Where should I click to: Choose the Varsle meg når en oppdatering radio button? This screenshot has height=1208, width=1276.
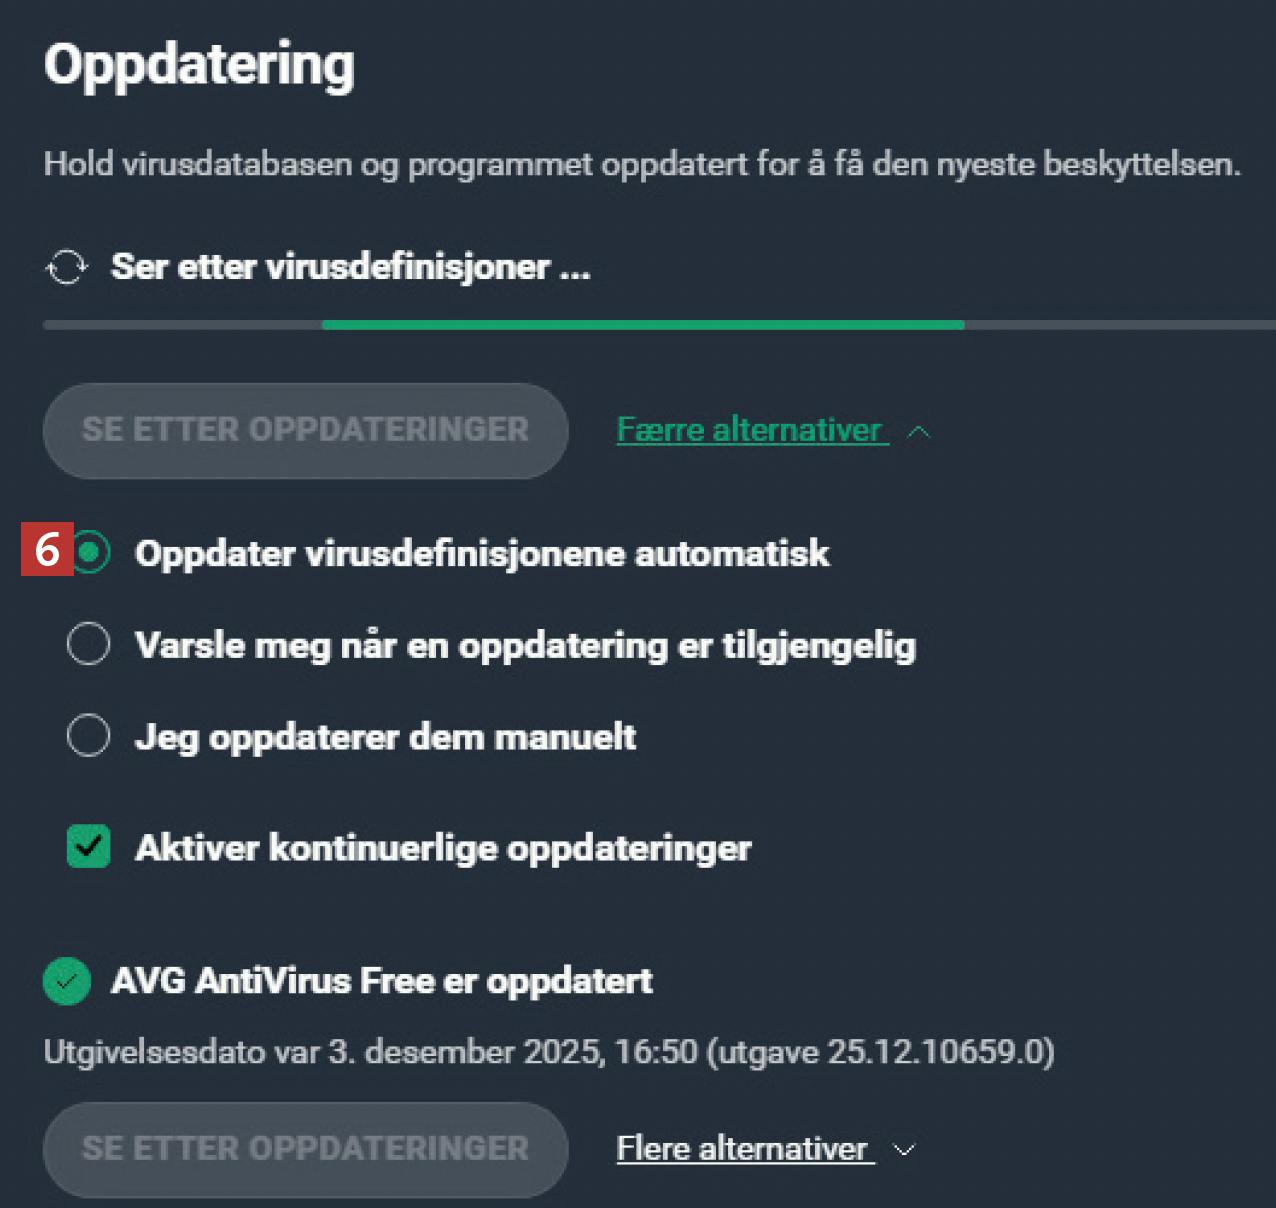[x=88, y=644]
